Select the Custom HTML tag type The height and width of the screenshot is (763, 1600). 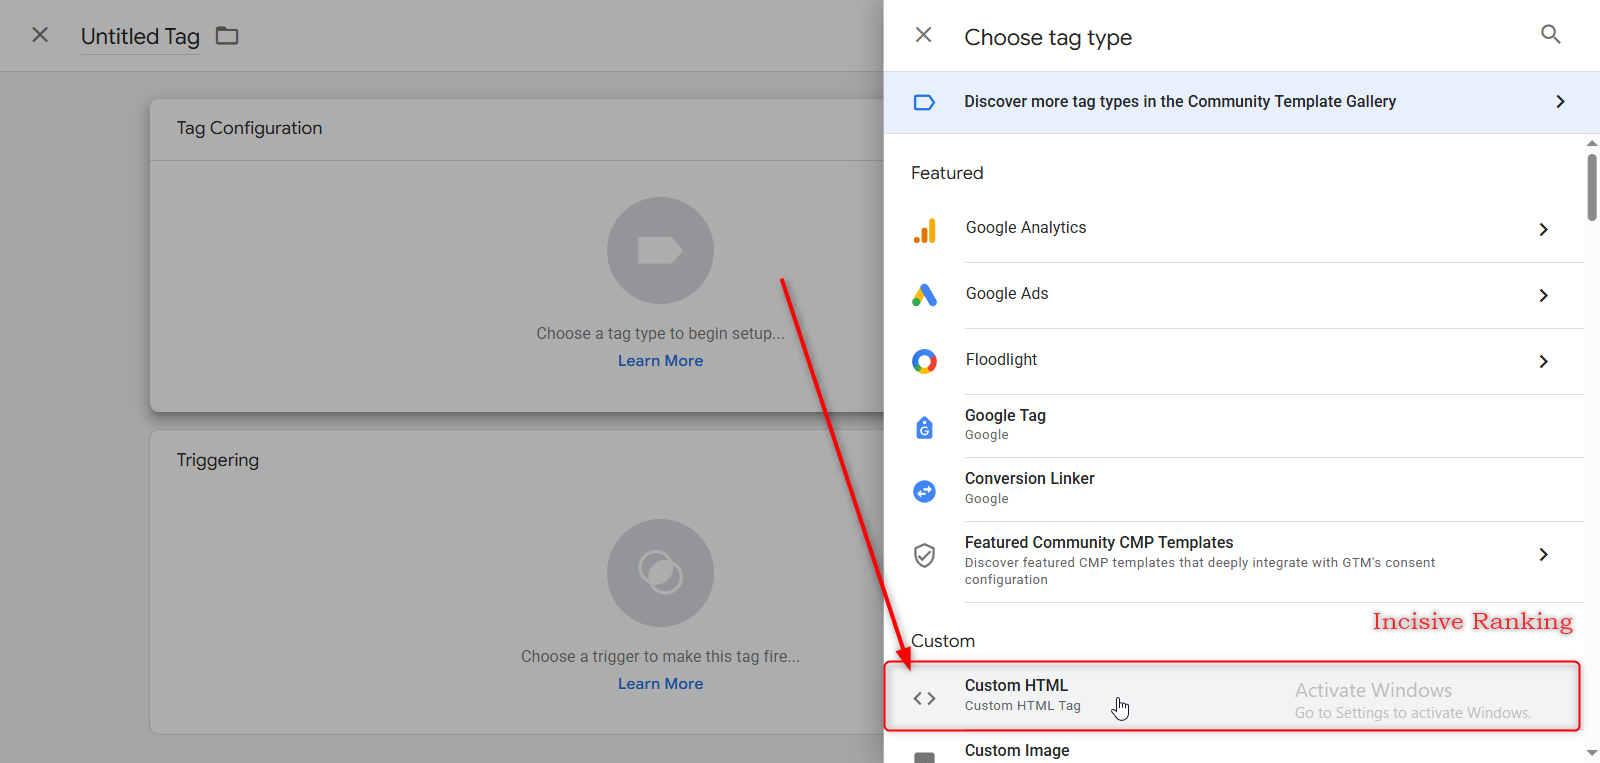click(x=1232, y=696)
